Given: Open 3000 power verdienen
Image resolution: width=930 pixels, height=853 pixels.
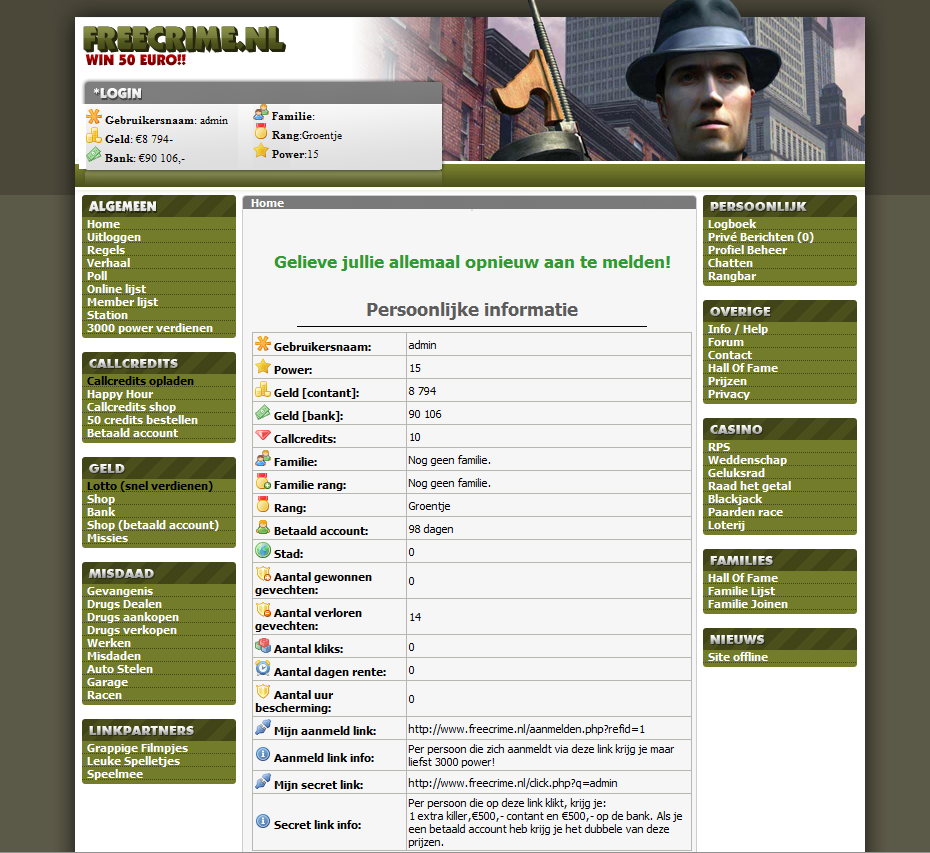Looking at the screenshot, I should pos(149,328).
